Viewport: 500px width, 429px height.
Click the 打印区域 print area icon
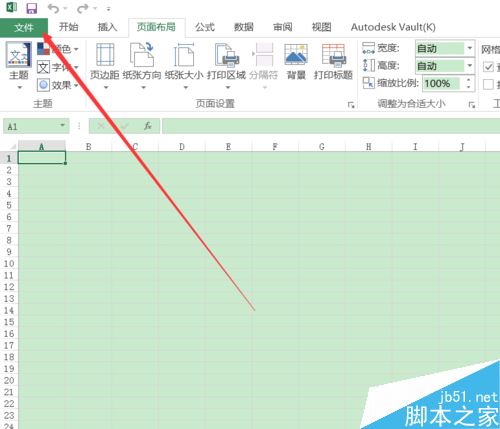tap(227, 54)
